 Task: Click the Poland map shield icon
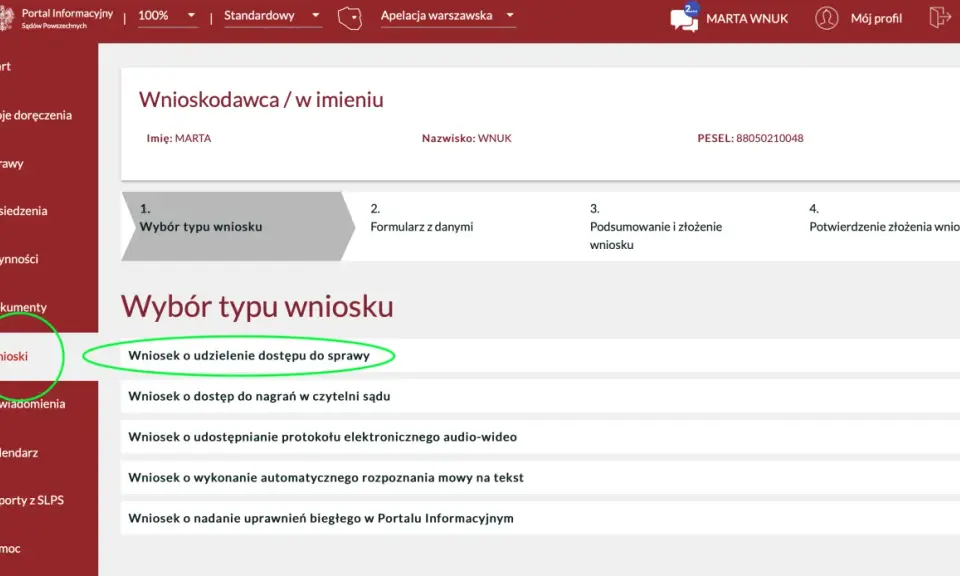click(350, 18)
